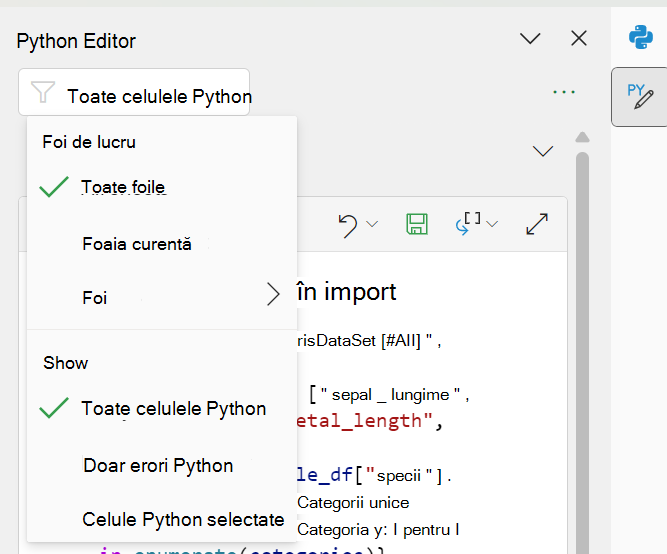Select the PY editor pencil icon
The image size is (667, 554).
640,96
